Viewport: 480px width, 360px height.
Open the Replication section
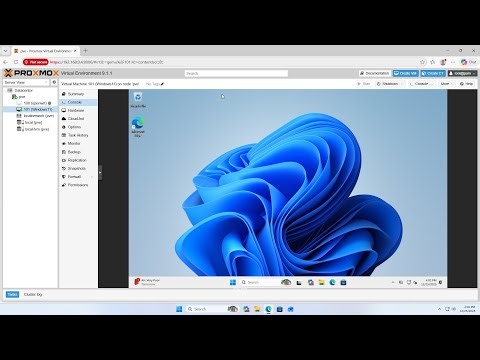pyautogui.click(x=78, y=160)
